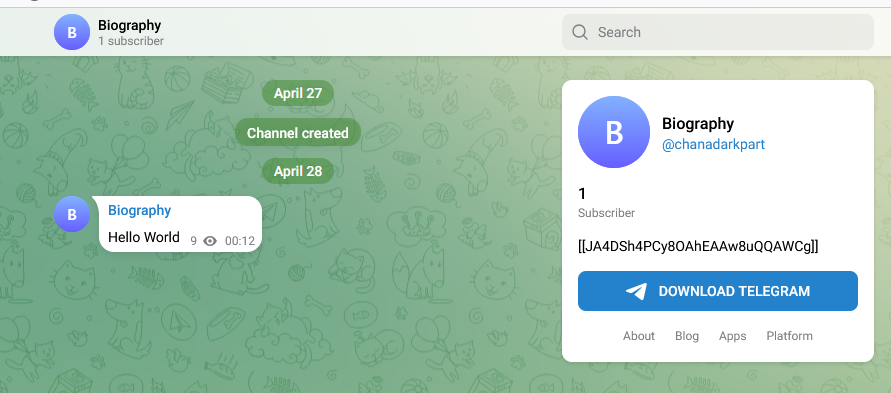The height and width of the screenshot is (393, 891).
Task: Click the large Biography avatar in the info card
Action: click(x=614, y=132)
